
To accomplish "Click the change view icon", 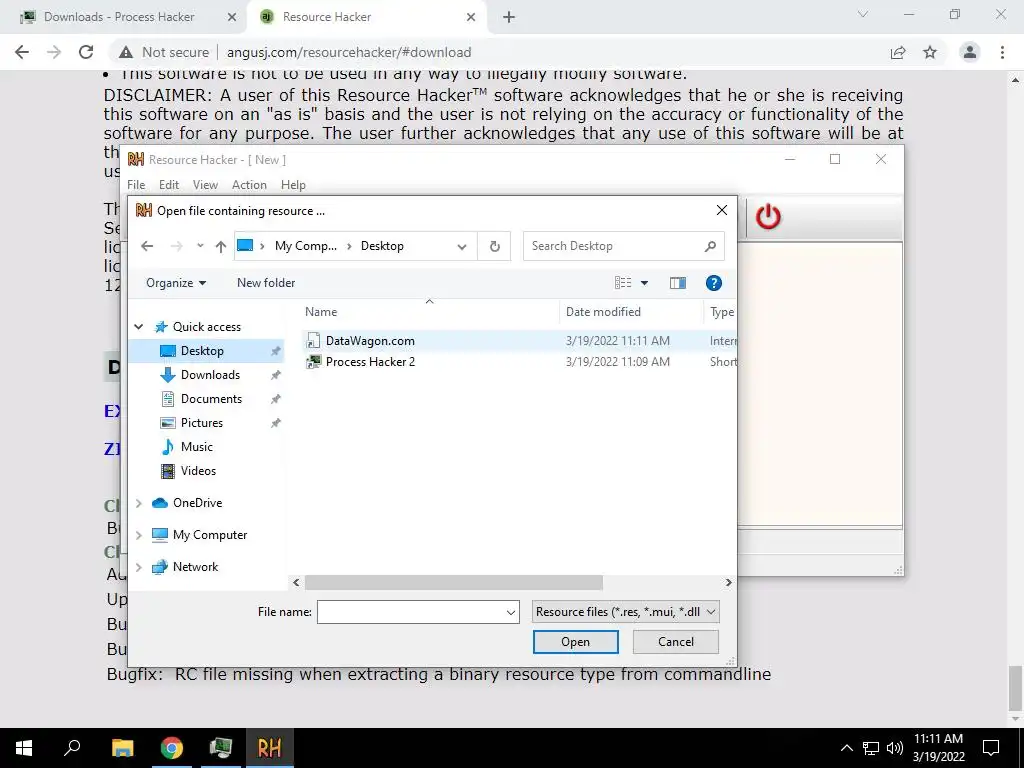I will tap(623, 283).
